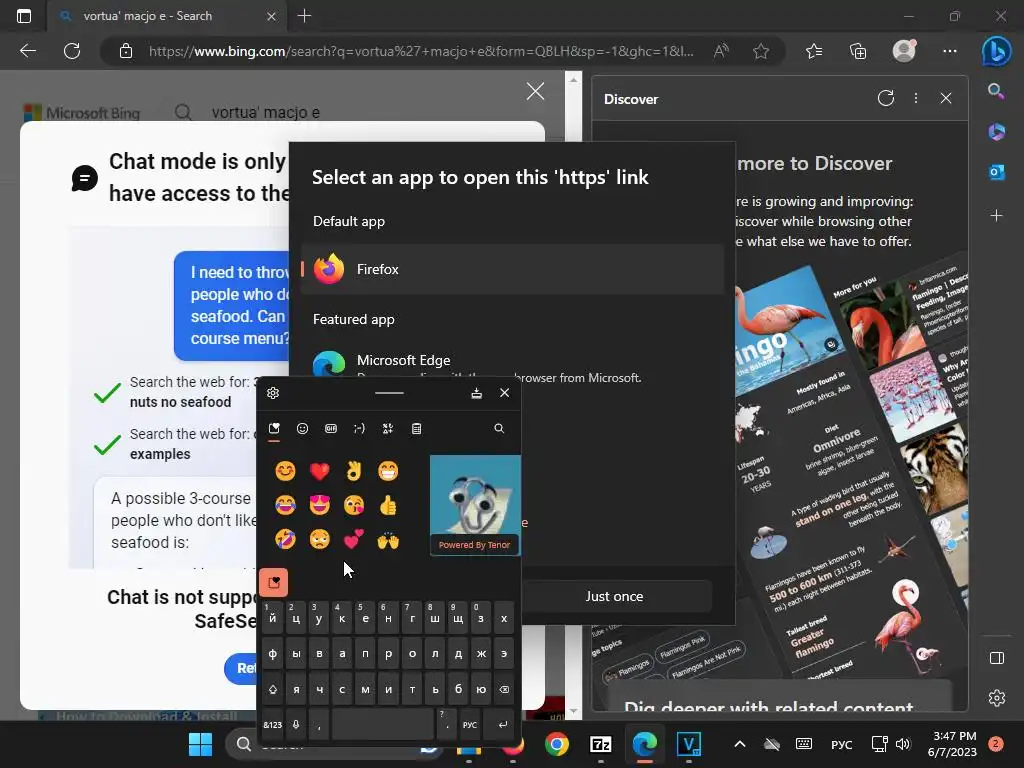Launch Google Chrome from taskbar
This screenshot has height=768, width=1024.
(556, 744)
